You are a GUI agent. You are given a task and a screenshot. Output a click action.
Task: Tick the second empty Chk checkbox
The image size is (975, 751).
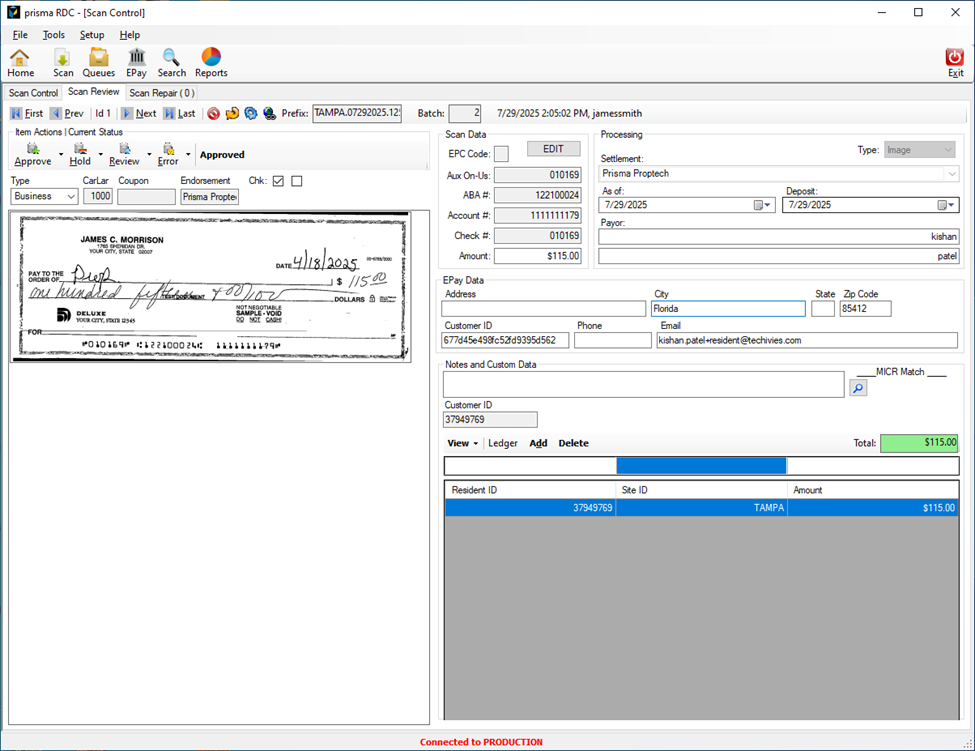(296, 181)
